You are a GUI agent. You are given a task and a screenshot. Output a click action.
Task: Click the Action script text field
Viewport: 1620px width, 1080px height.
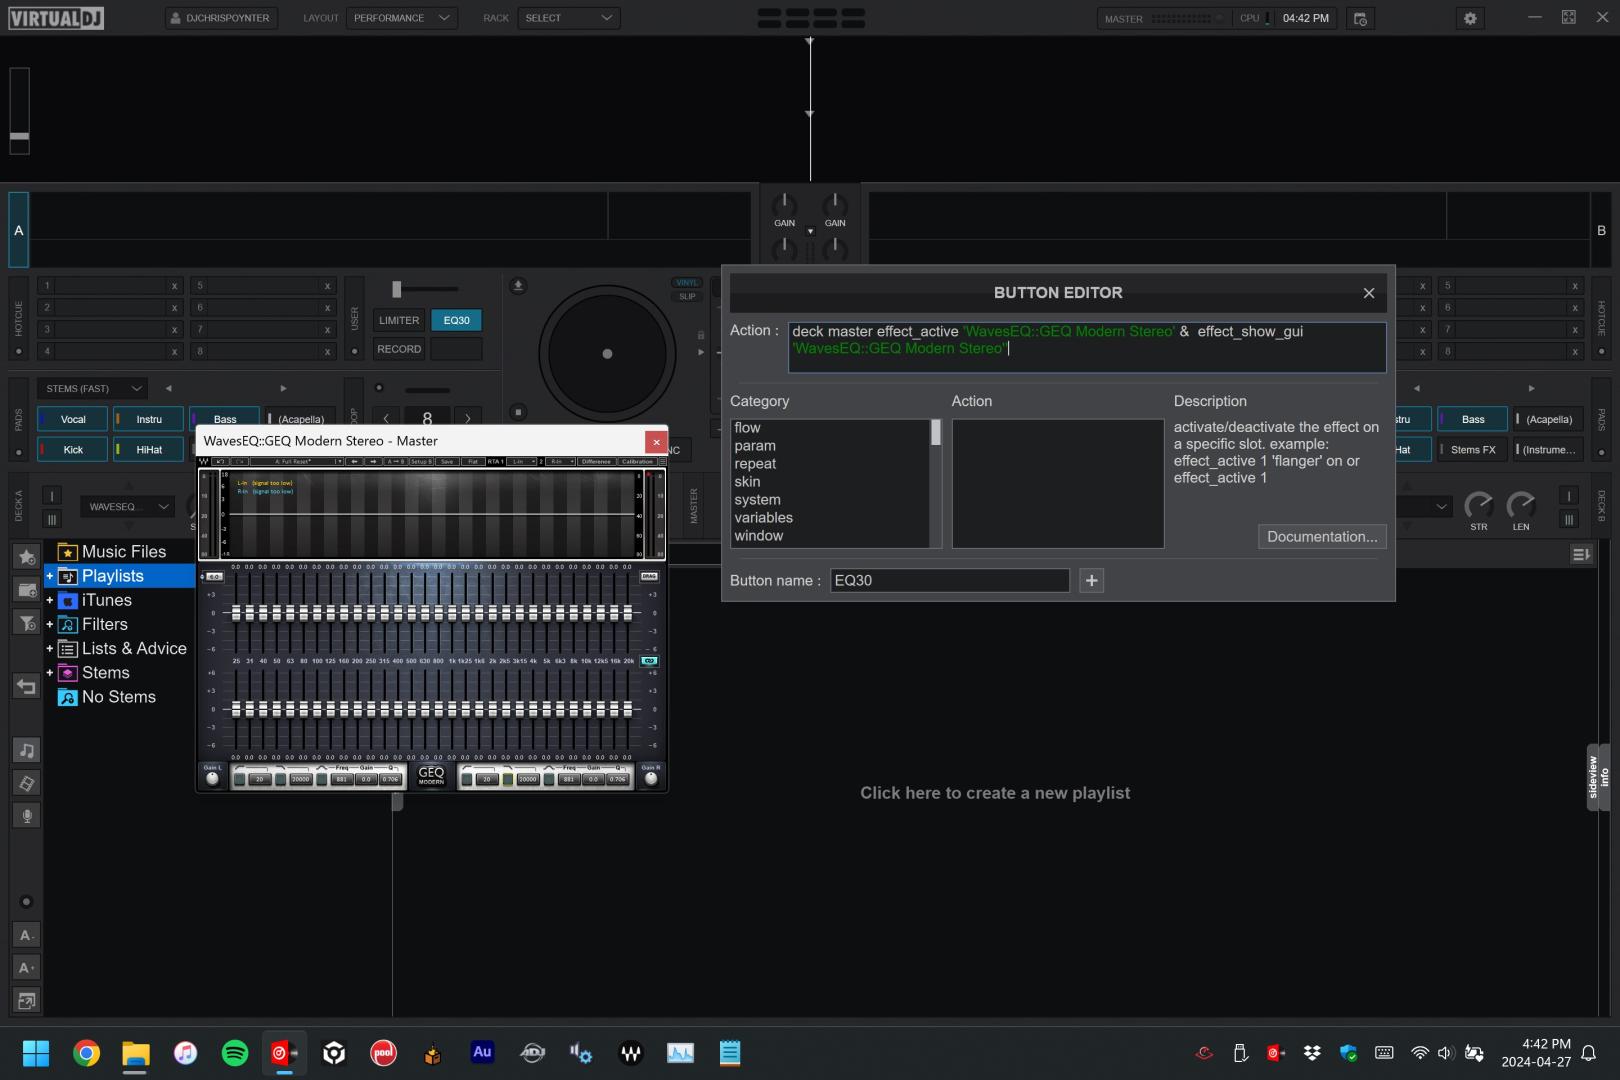[x=1087, y=347]
